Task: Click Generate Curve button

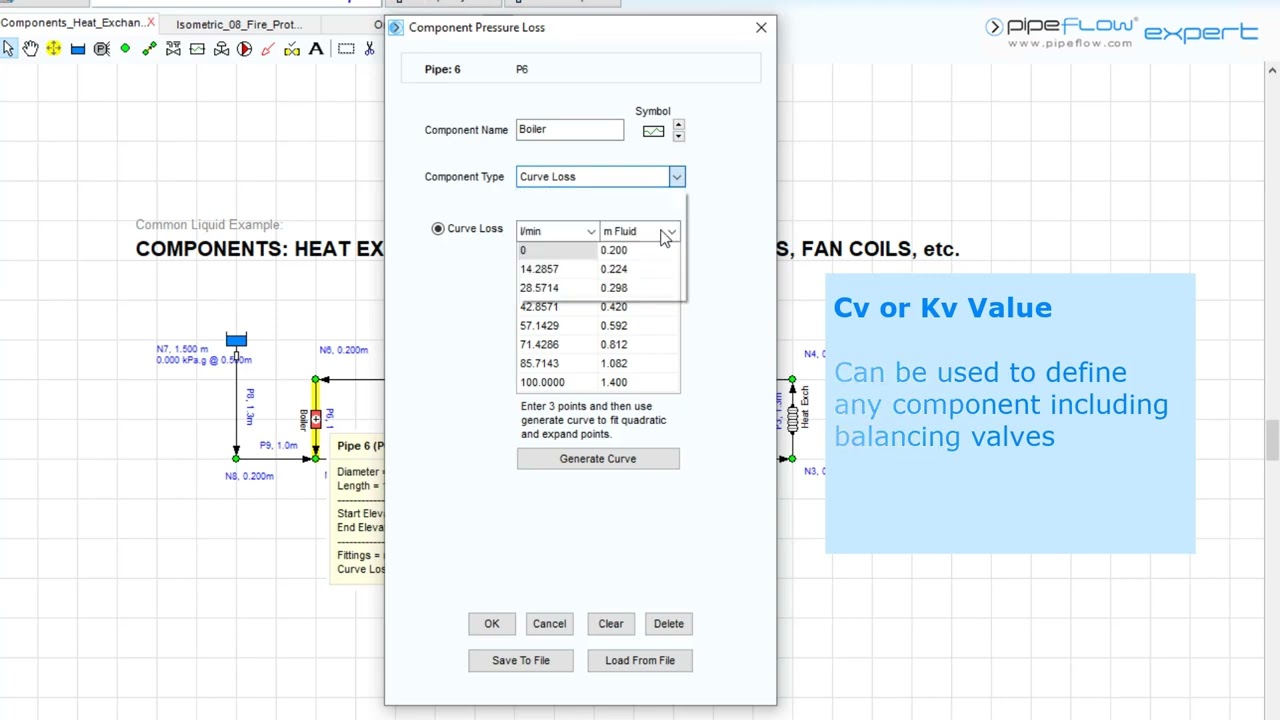Action: [598, 459]
